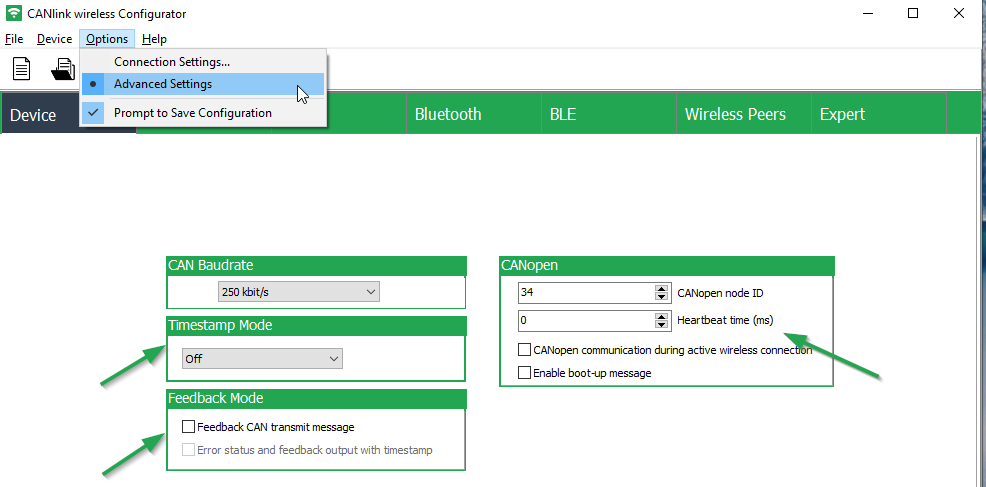Open the Expert tab
Viewport: 986px width, 487px height.
tap(842, 114)
